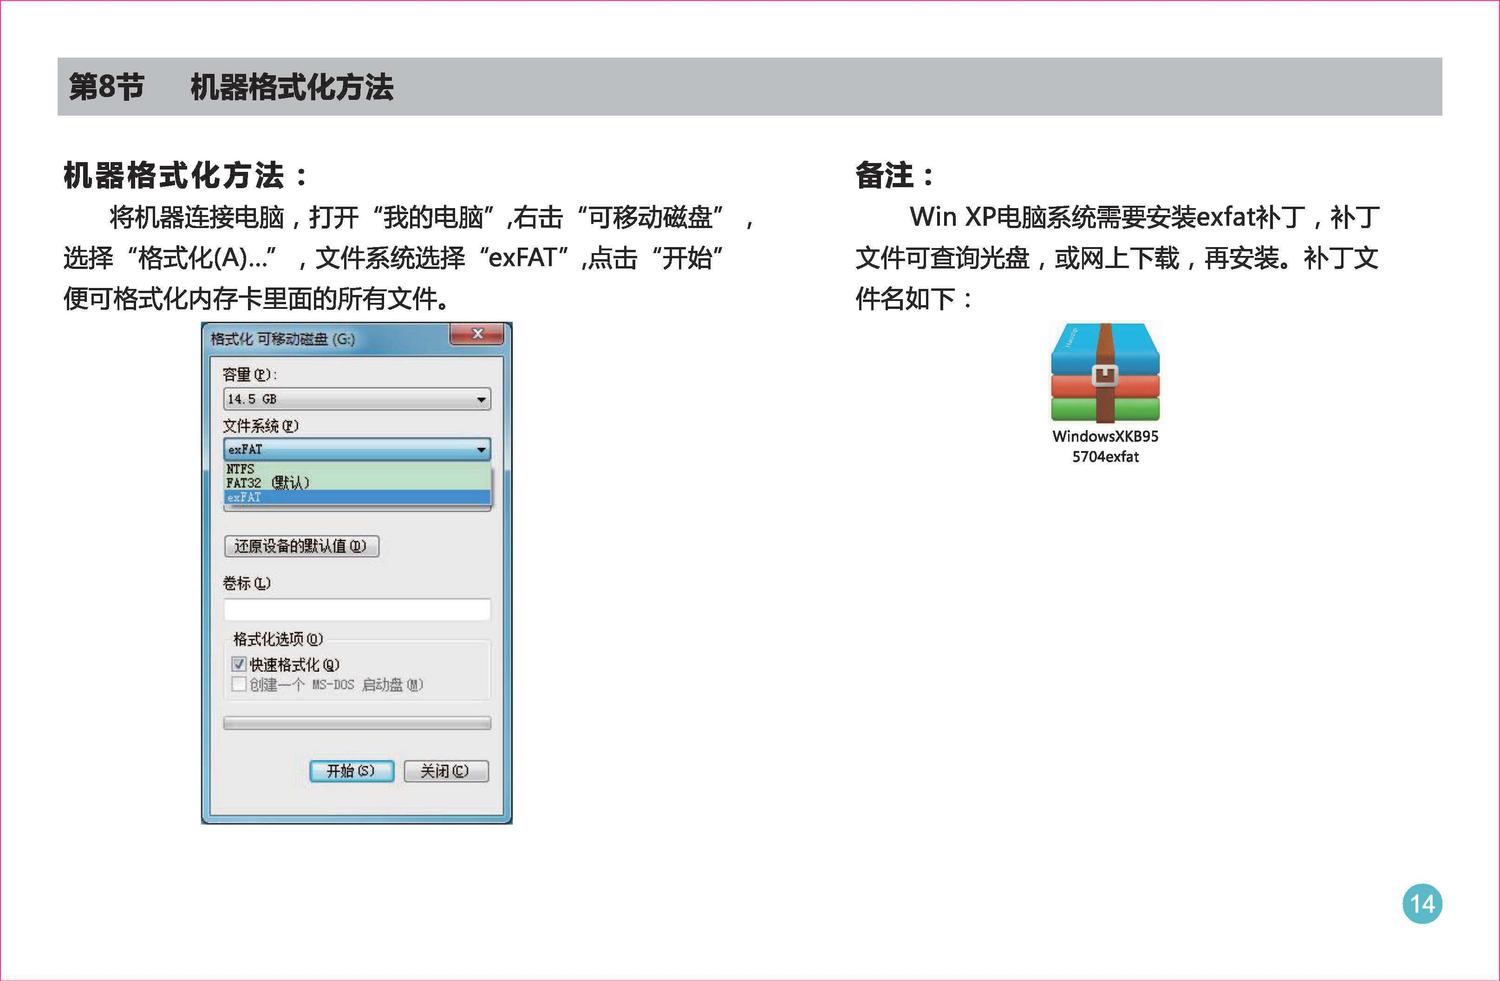This screenshot has width=1500, height=981.
Task: Focus the 卷标 text field
Action: point(357,610)
